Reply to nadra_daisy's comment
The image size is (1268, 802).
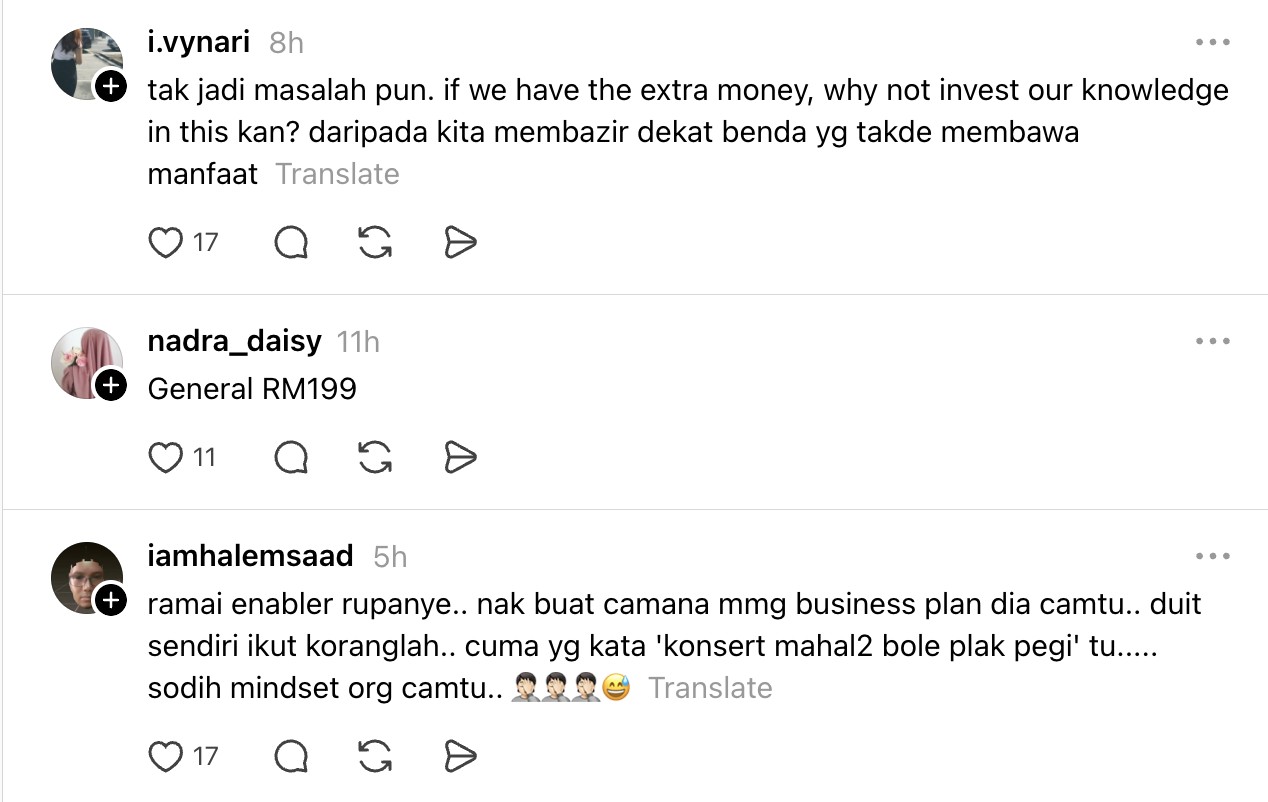(x=291, y=458)
